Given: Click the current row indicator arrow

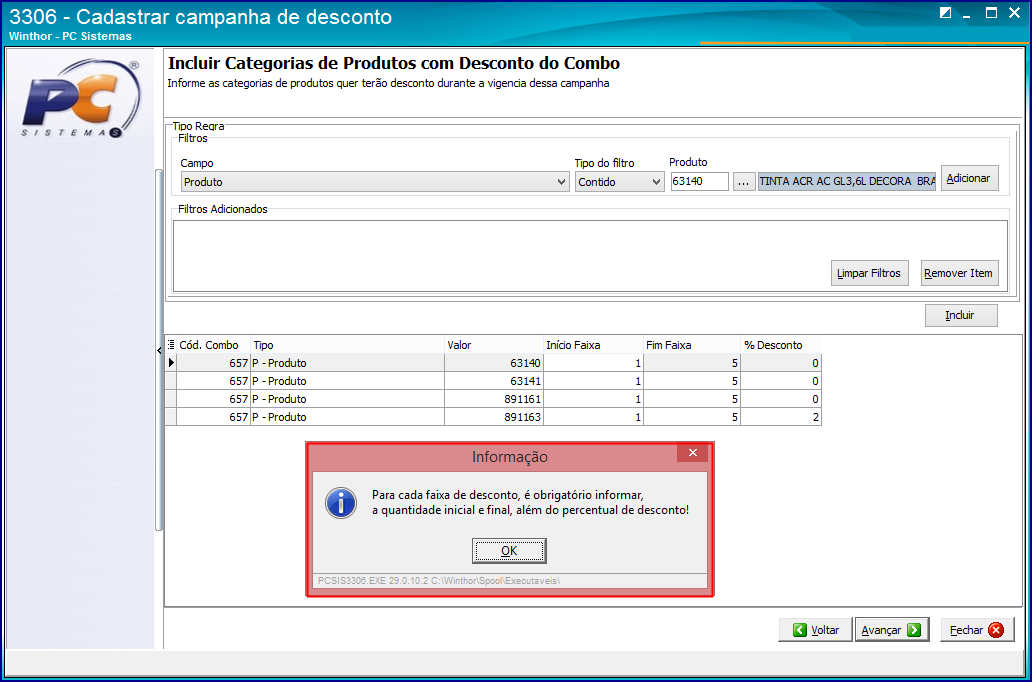Looking at the screenshot, I should coord(171,363).
